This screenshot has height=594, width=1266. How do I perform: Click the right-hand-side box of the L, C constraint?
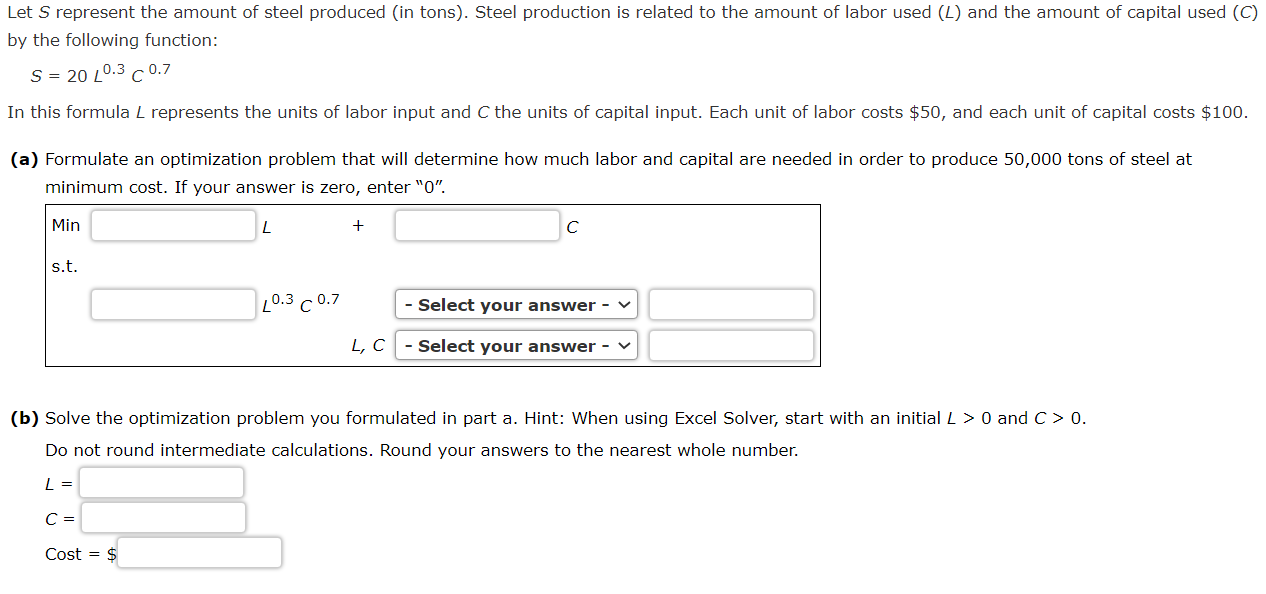click(x=731, y=345)
